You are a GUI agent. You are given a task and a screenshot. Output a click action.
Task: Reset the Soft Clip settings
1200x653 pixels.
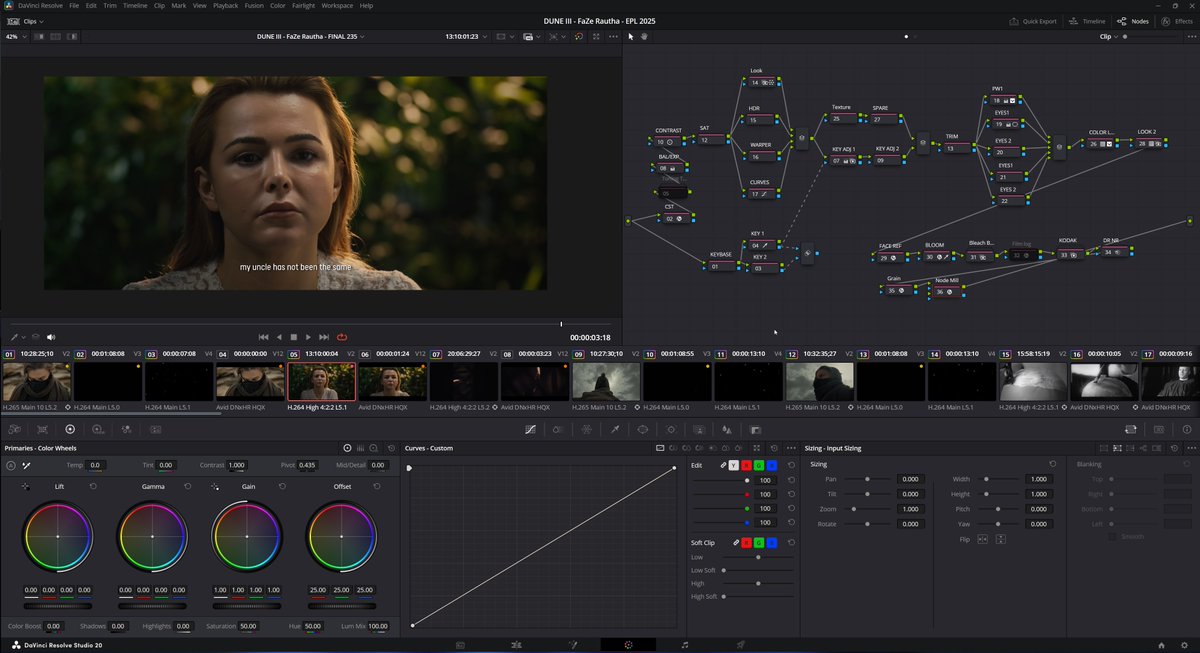[x=791, y=542]
